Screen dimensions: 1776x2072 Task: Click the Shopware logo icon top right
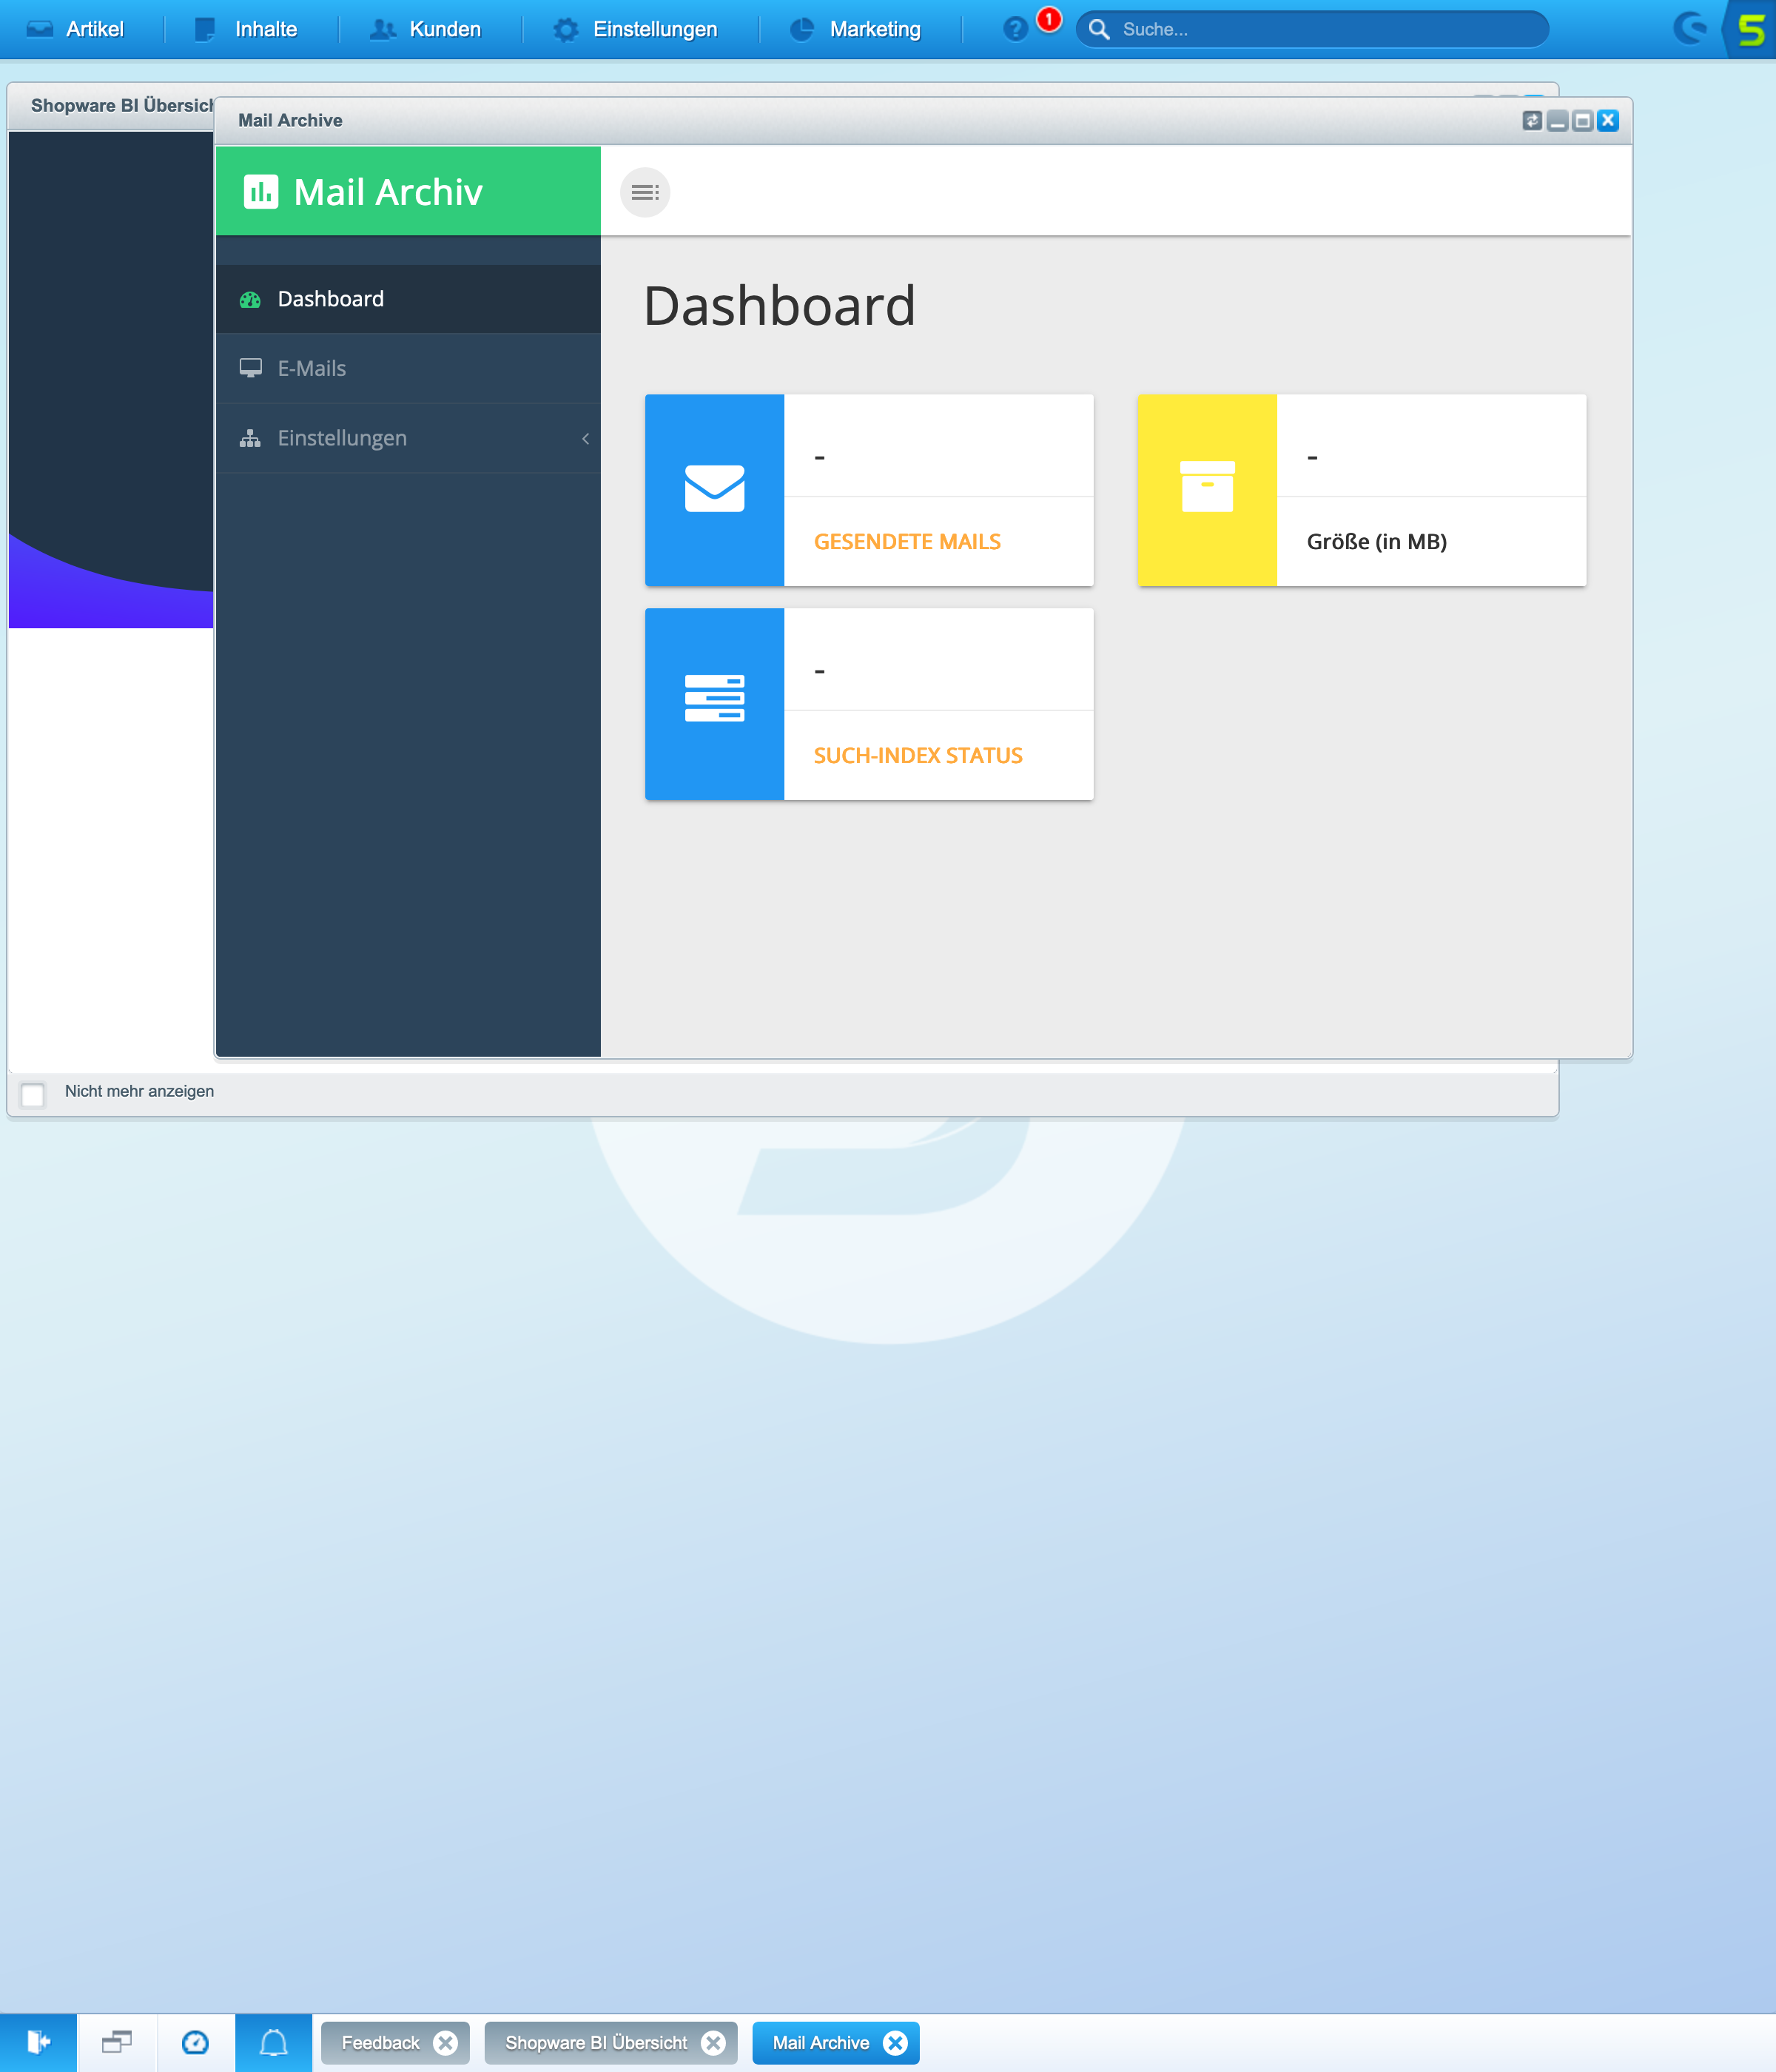click(x=1692, y=28)
